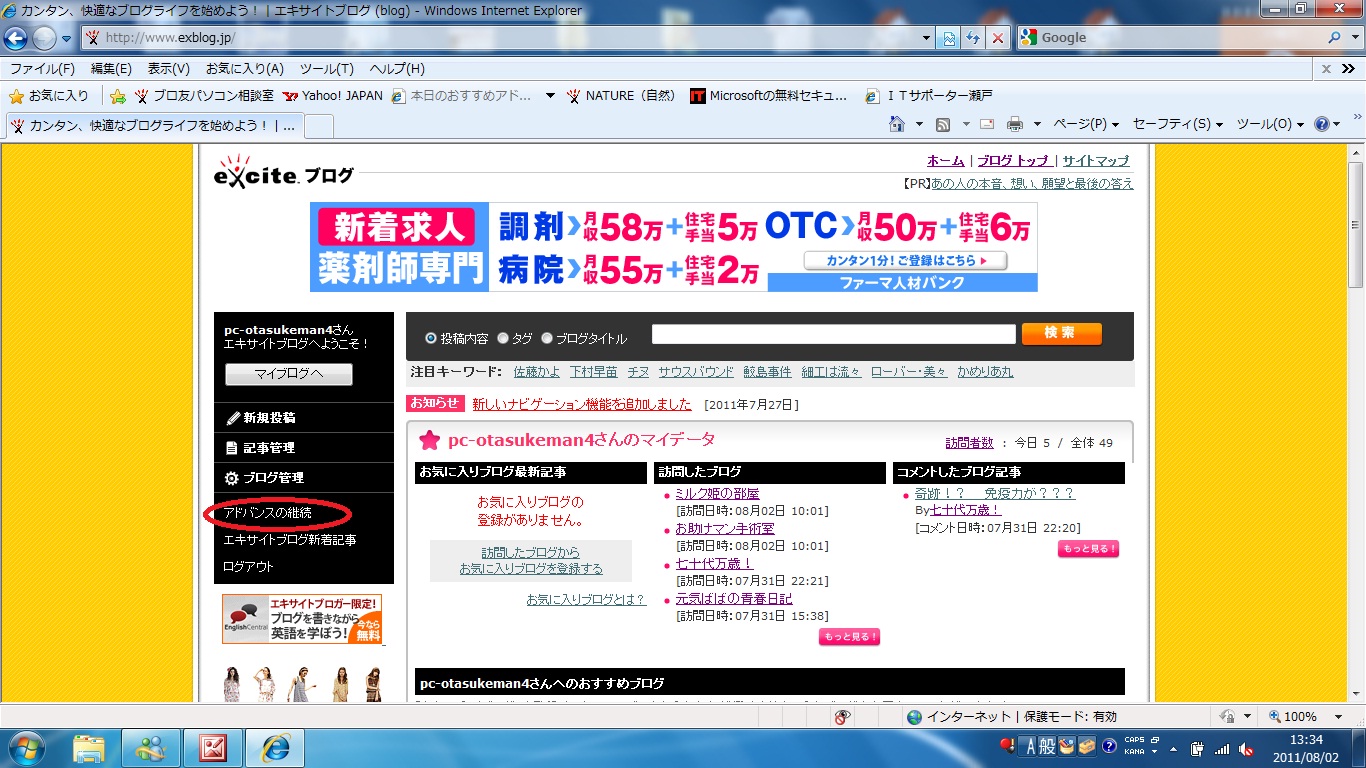Open the ページ(P) dropdown menu

coord(1086,124)
